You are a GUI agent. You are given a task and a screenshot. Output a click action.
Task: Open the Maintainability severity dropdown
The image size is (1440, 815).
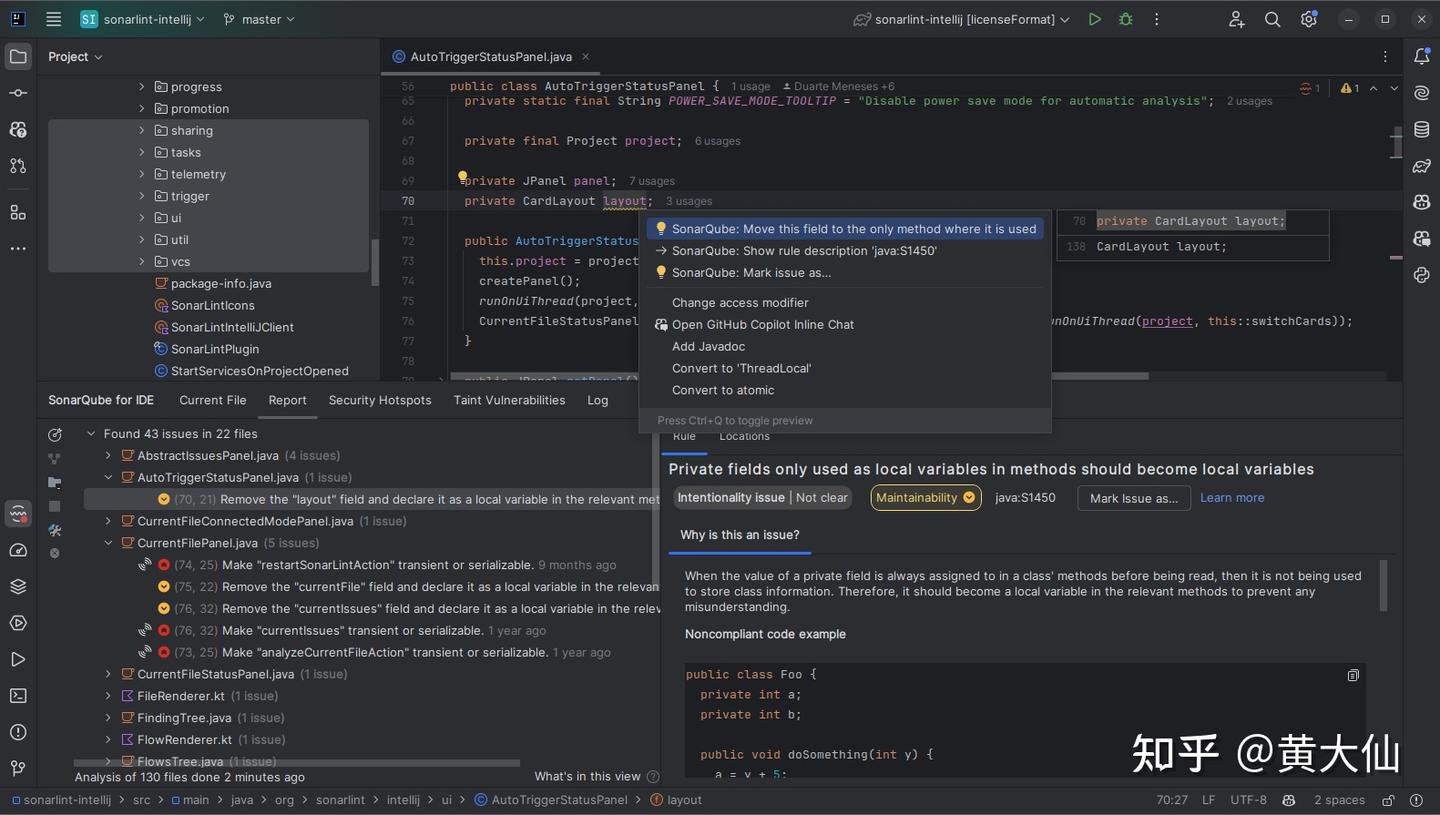(925, 498)
